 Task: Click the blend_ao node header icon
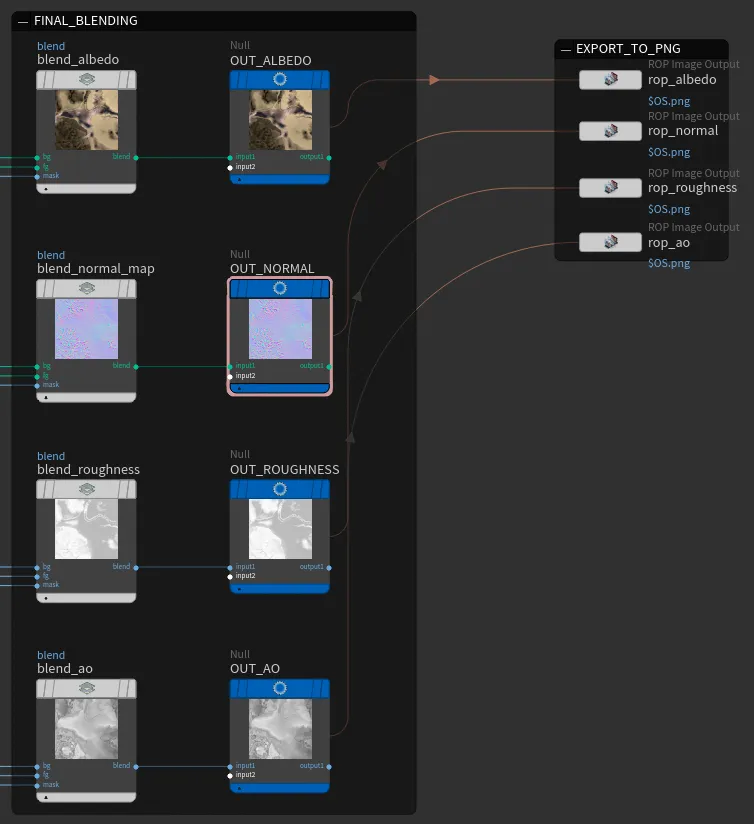click(x=87, y=688)
